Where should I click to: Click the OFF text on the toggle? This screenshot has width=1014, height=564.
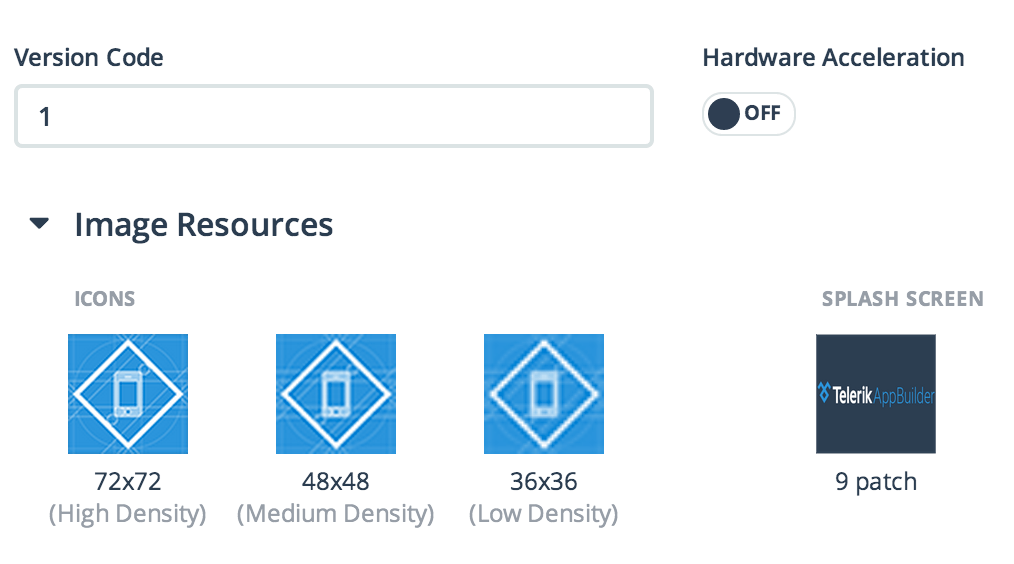click(762, 114)
